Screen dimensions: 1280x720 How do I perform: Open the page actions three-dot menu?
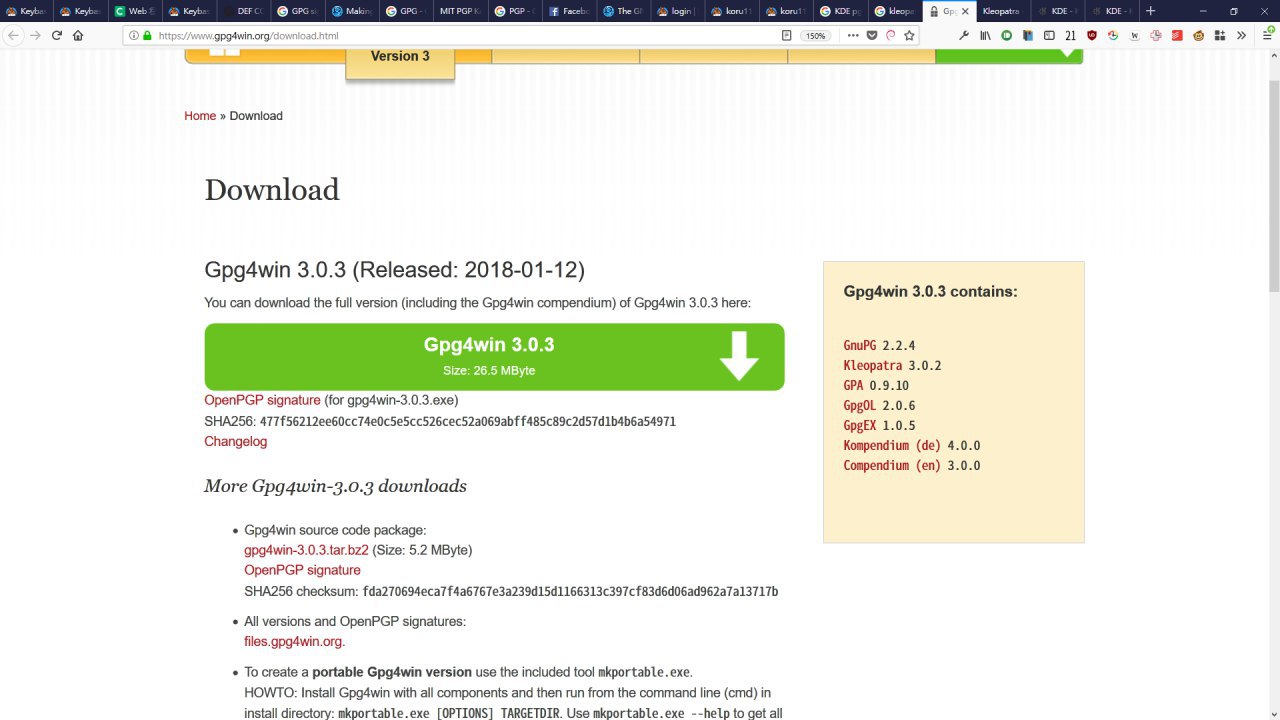point(852,36)
